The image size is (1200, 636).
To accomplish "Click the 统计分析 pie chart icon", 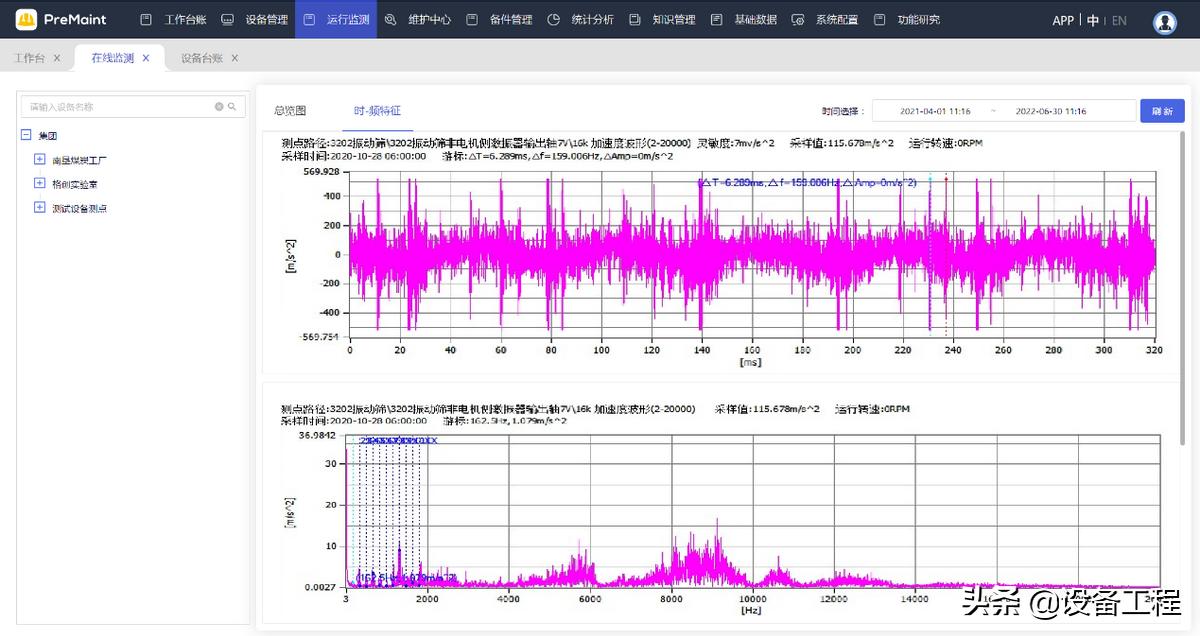I will 554,20.
